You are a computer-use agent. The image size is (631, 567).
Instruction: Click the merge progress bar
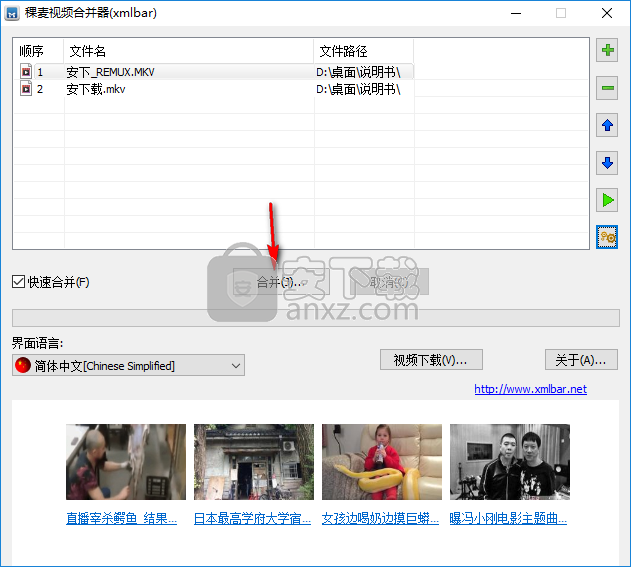(x=316, y=318)
